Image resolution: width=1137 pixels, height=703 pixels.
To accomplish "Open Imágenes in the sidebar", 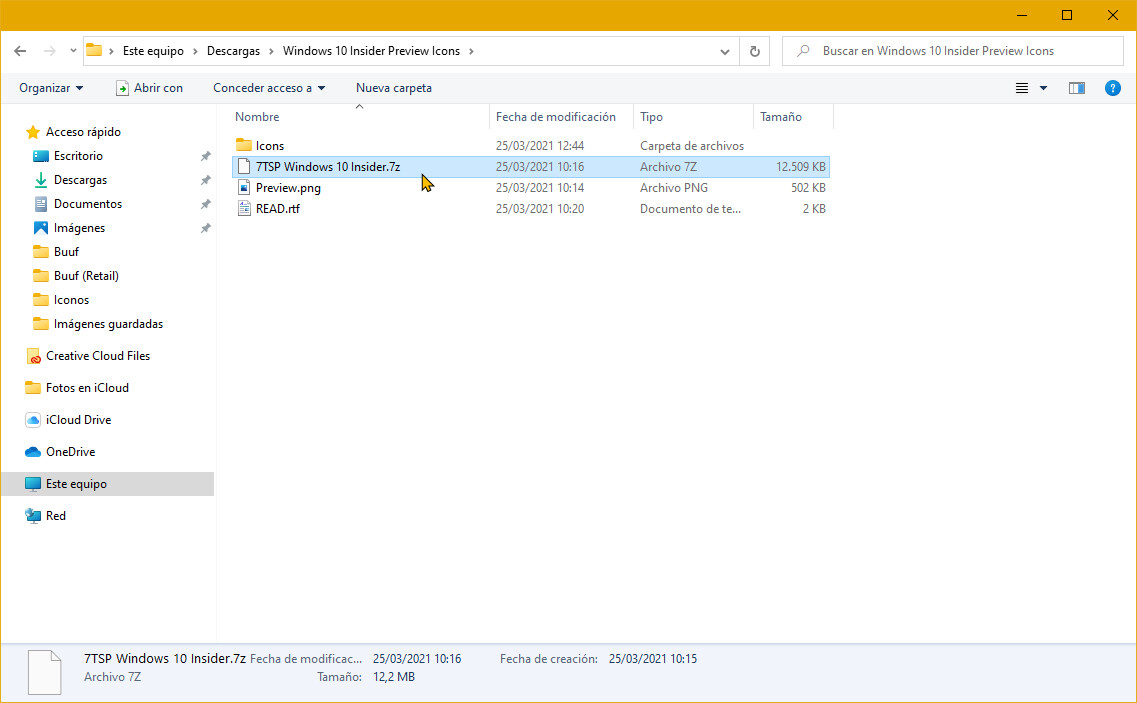I will coord(79,228).
